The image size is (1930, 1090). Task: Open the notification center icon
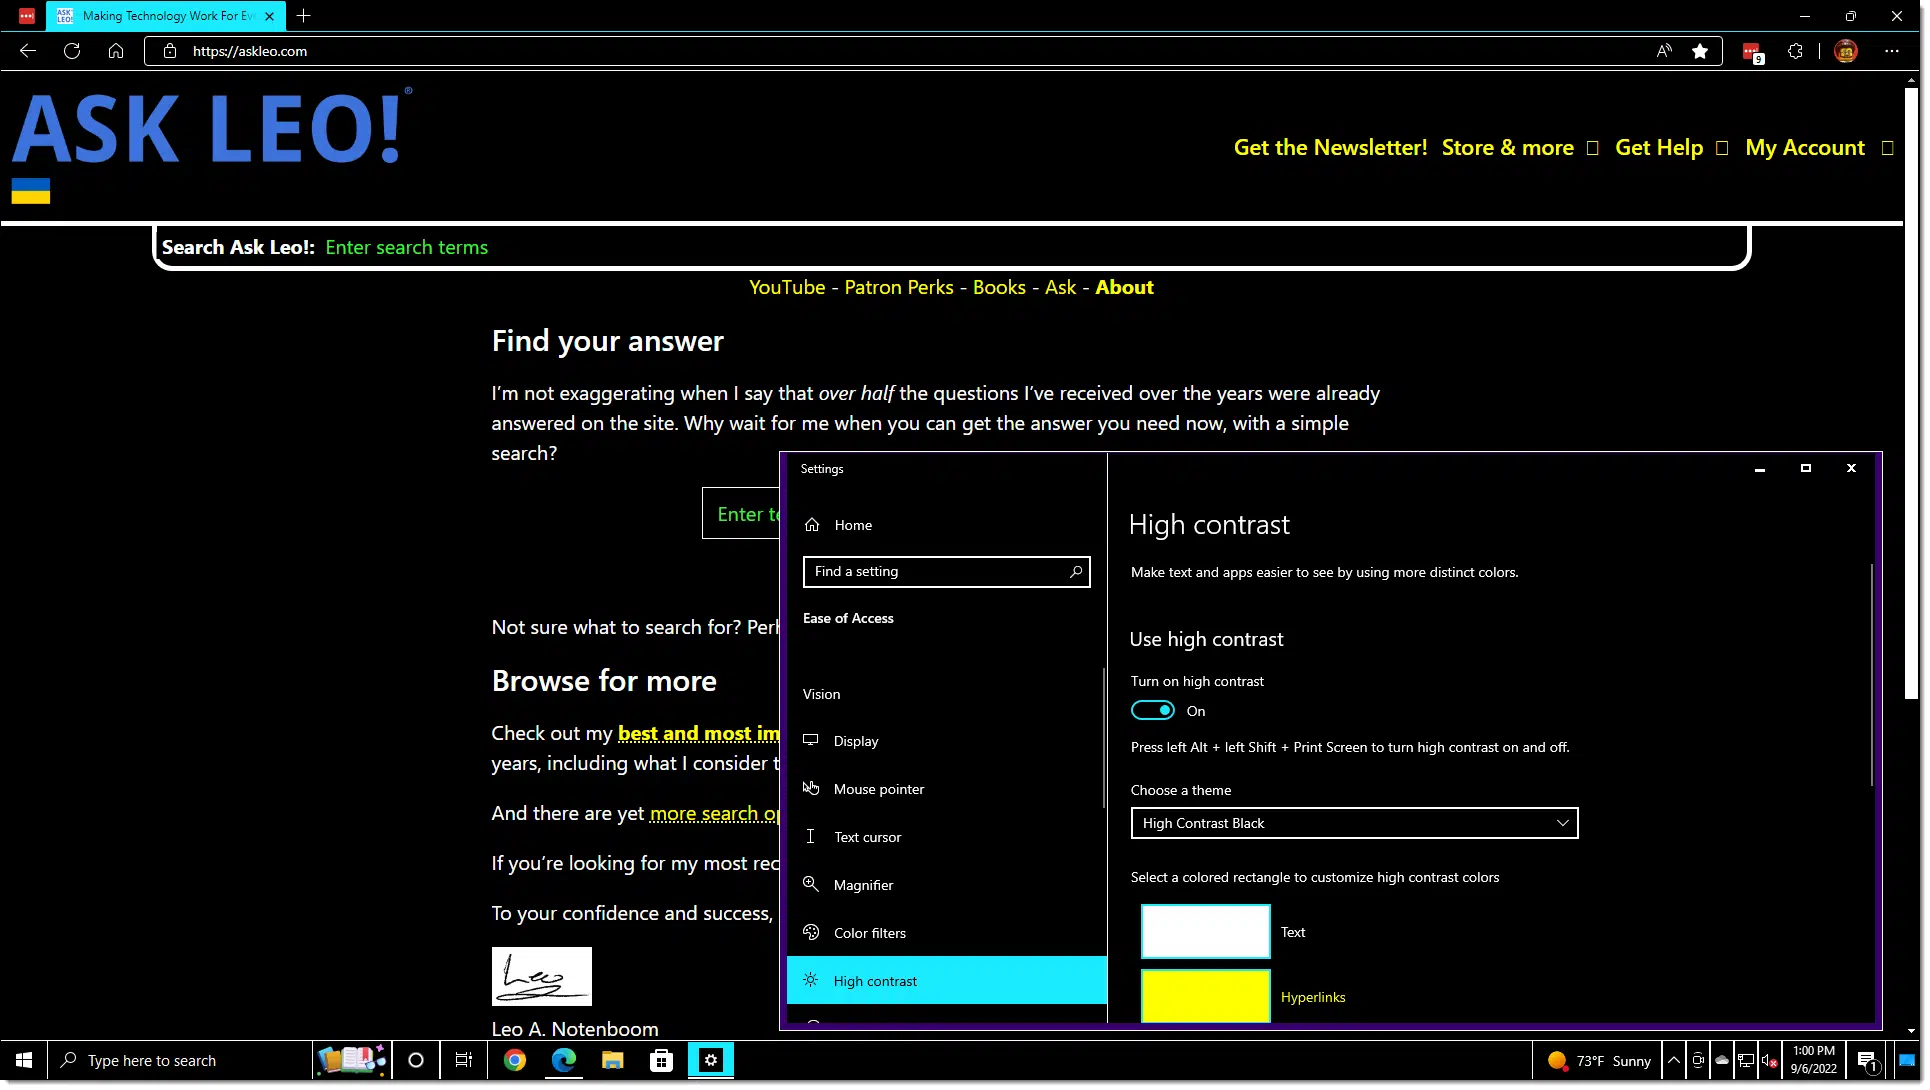click(1867, 1062)
